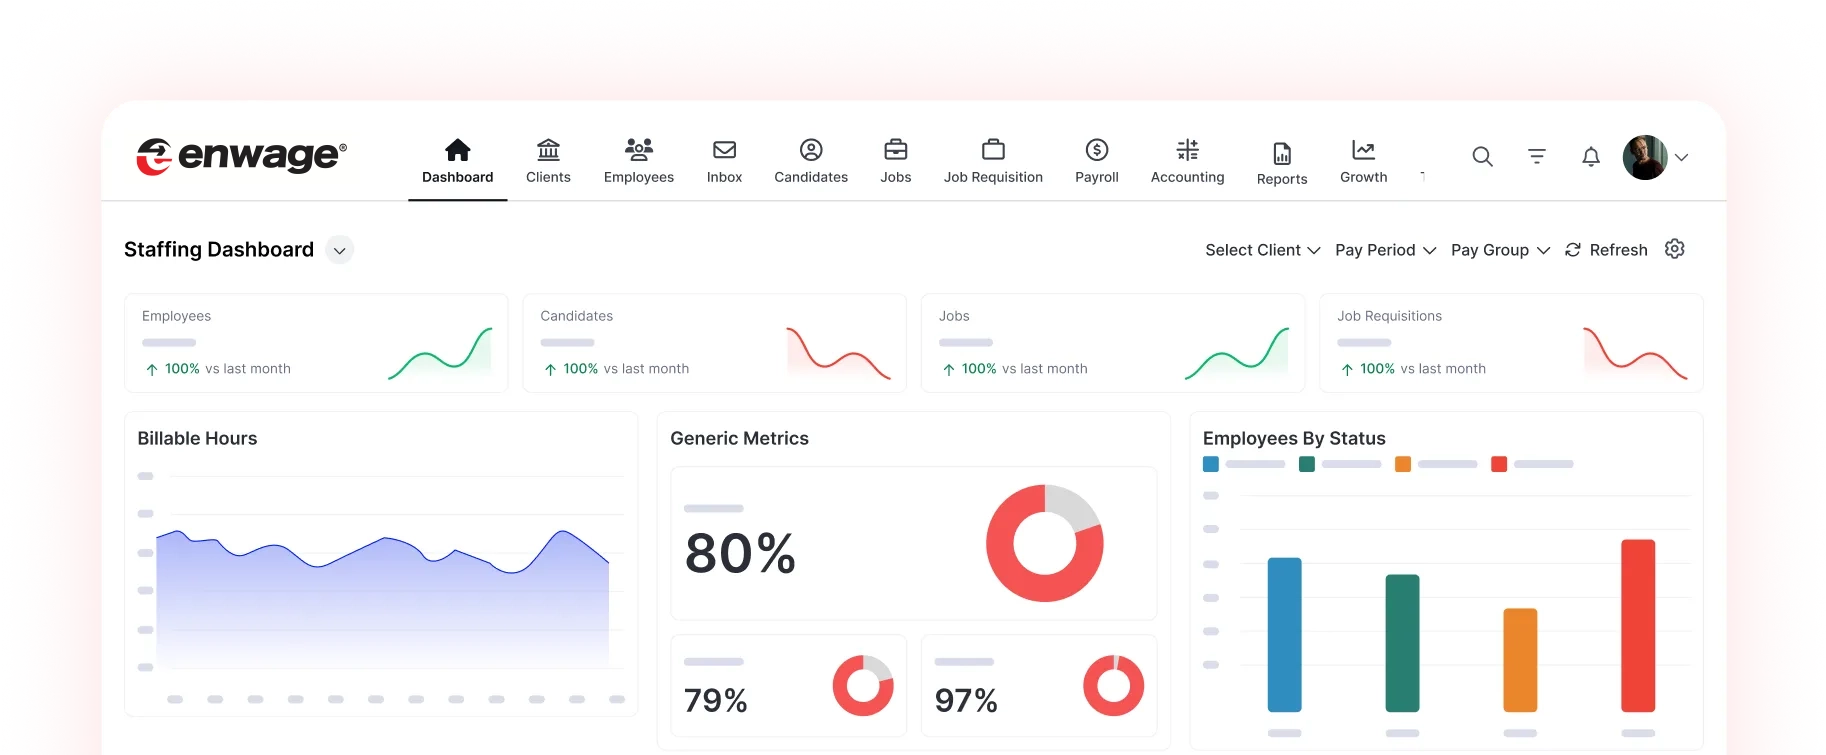
Task: Click the Refresh button
Action: (x=1606, y=250)
